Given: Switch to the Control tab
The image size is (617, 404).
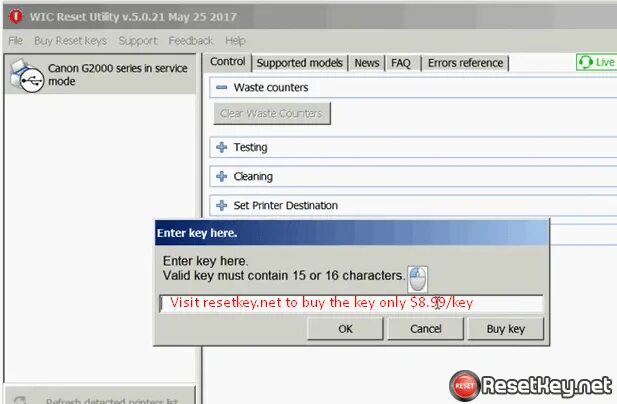Looking at the screenshot, I should 227,62.
